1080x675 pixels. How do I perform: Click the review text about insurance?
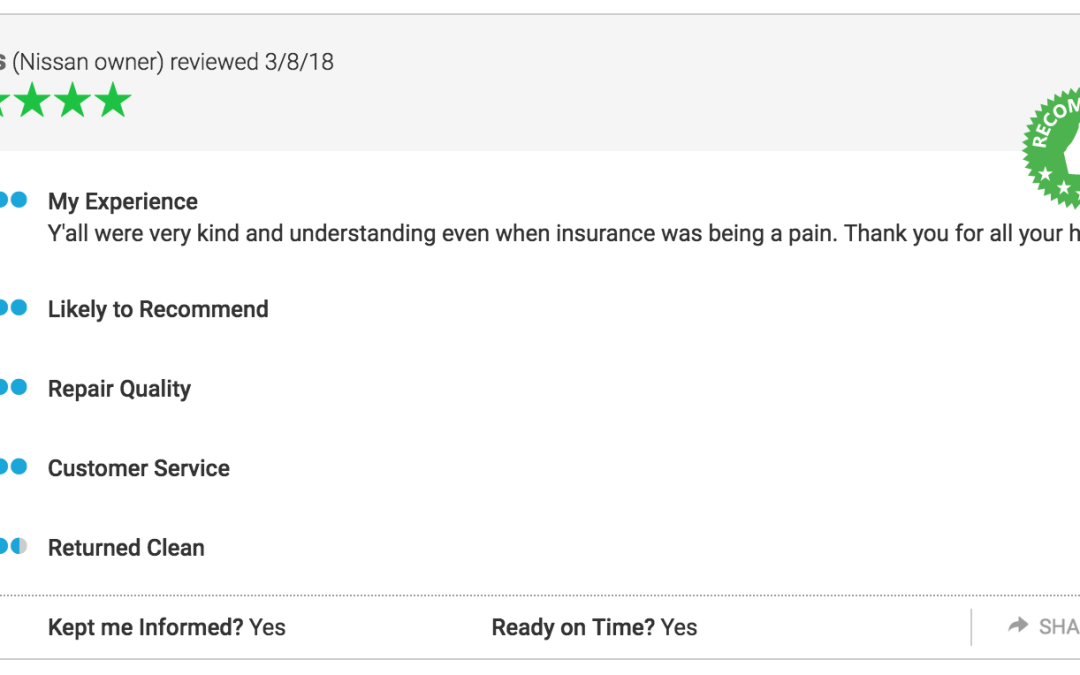(x=563, y=234)
